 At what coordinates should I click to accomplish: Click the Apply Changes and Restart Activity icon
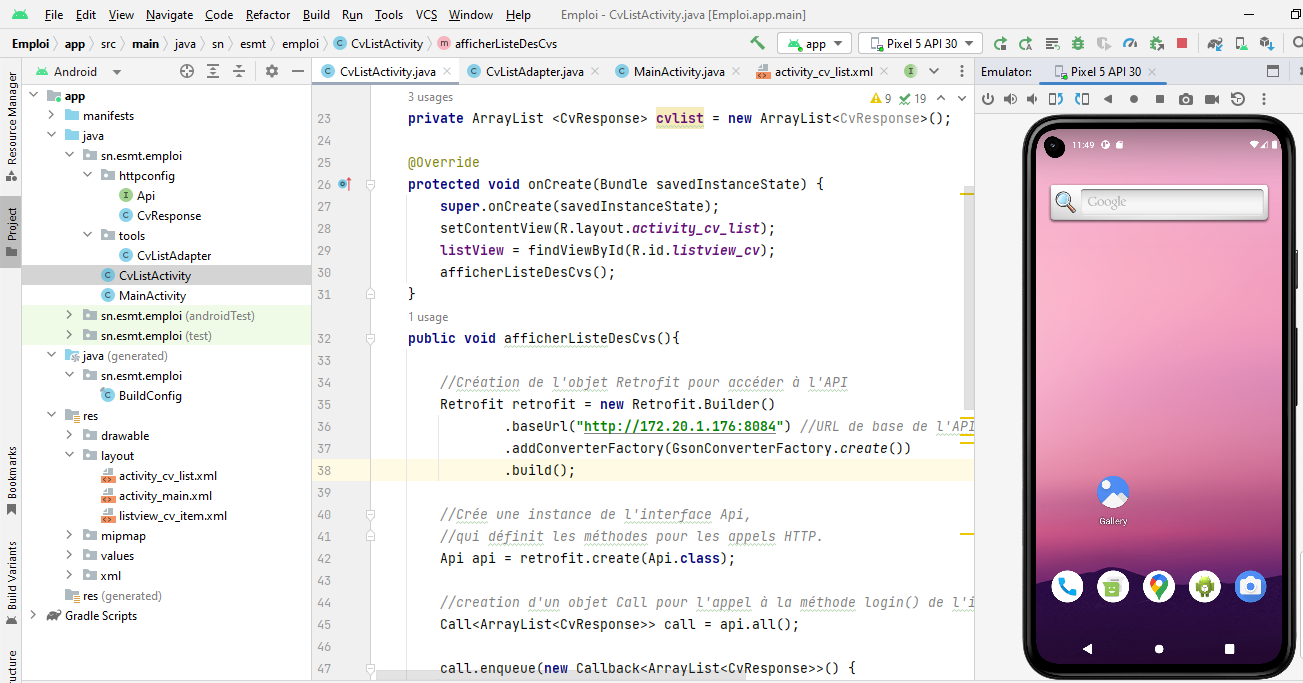(1026, 43)
